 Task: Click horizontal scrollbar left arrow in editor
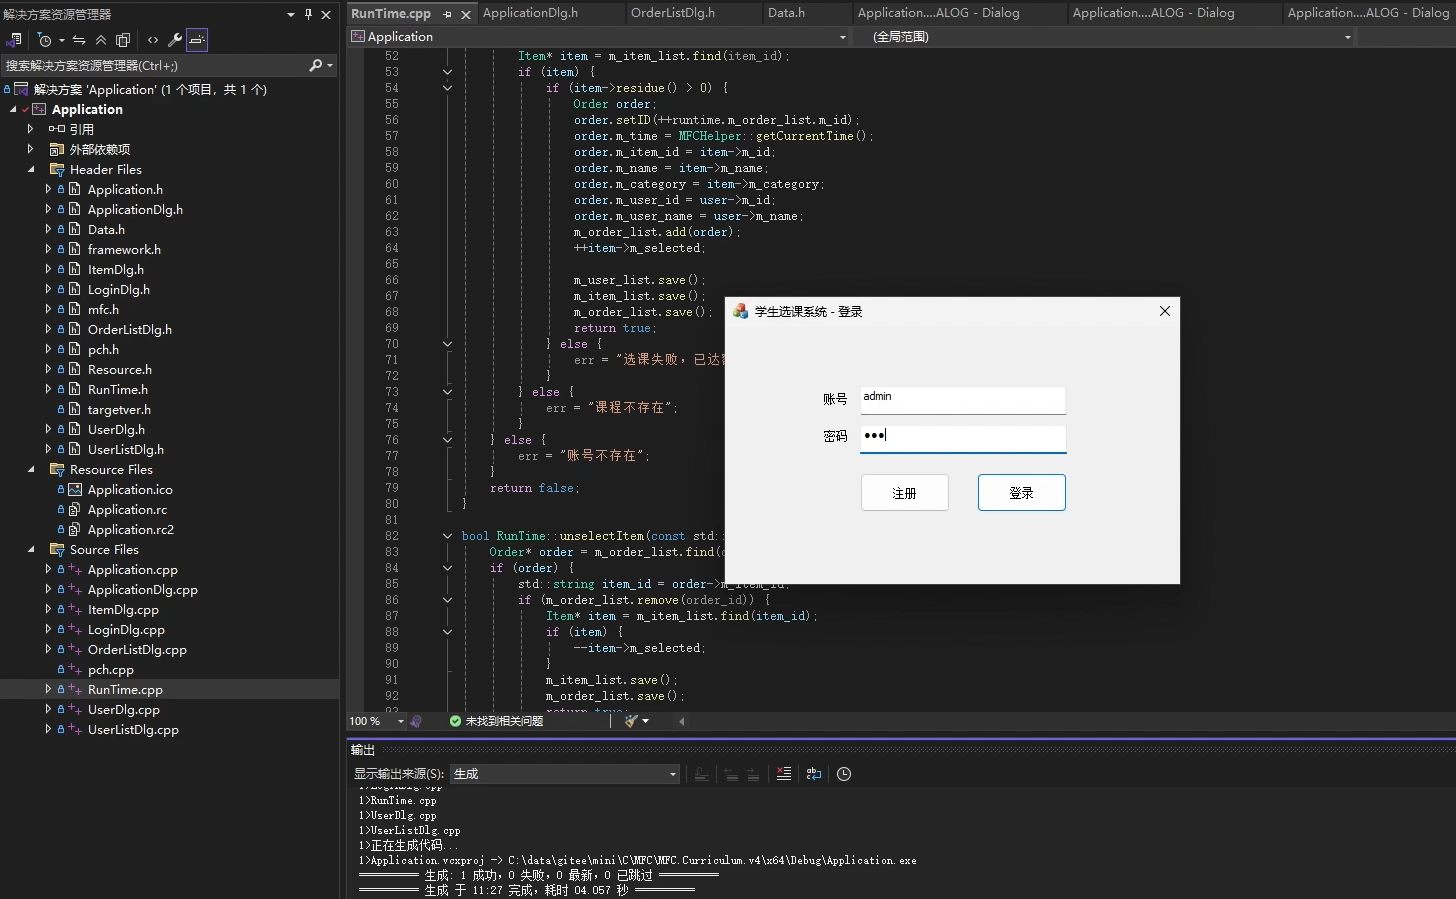682,721
